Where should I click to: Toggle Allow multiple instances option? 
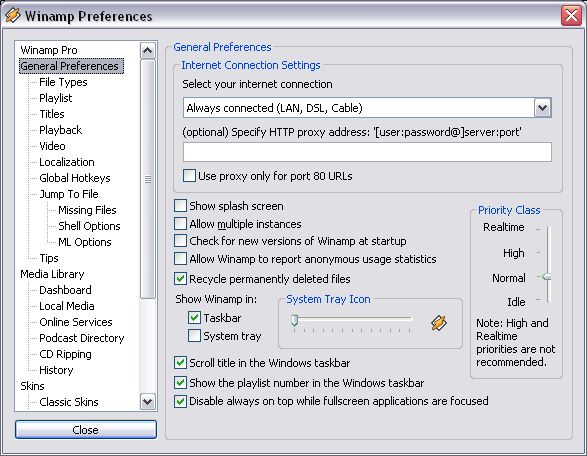[x=180, y=224]
